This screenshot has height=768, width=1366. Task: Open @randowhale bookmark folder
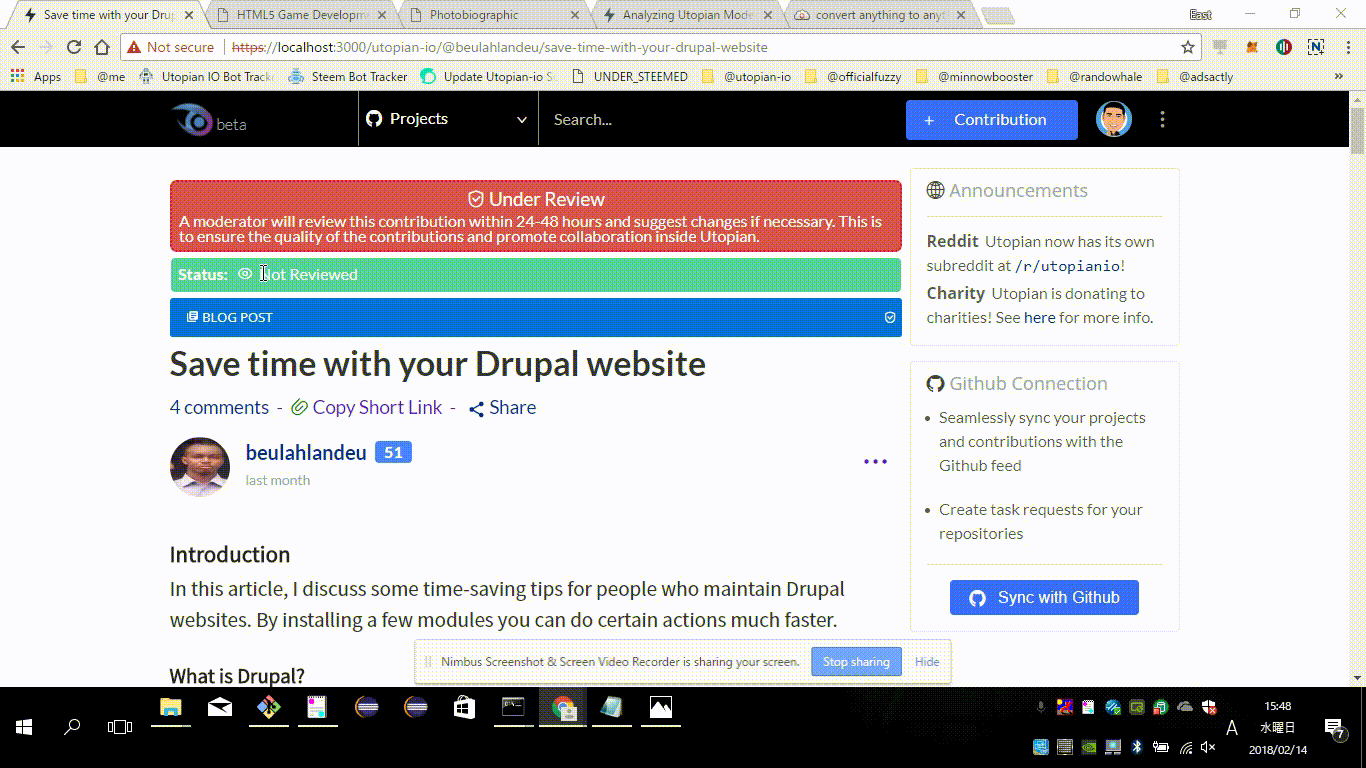pos(1094,76)
